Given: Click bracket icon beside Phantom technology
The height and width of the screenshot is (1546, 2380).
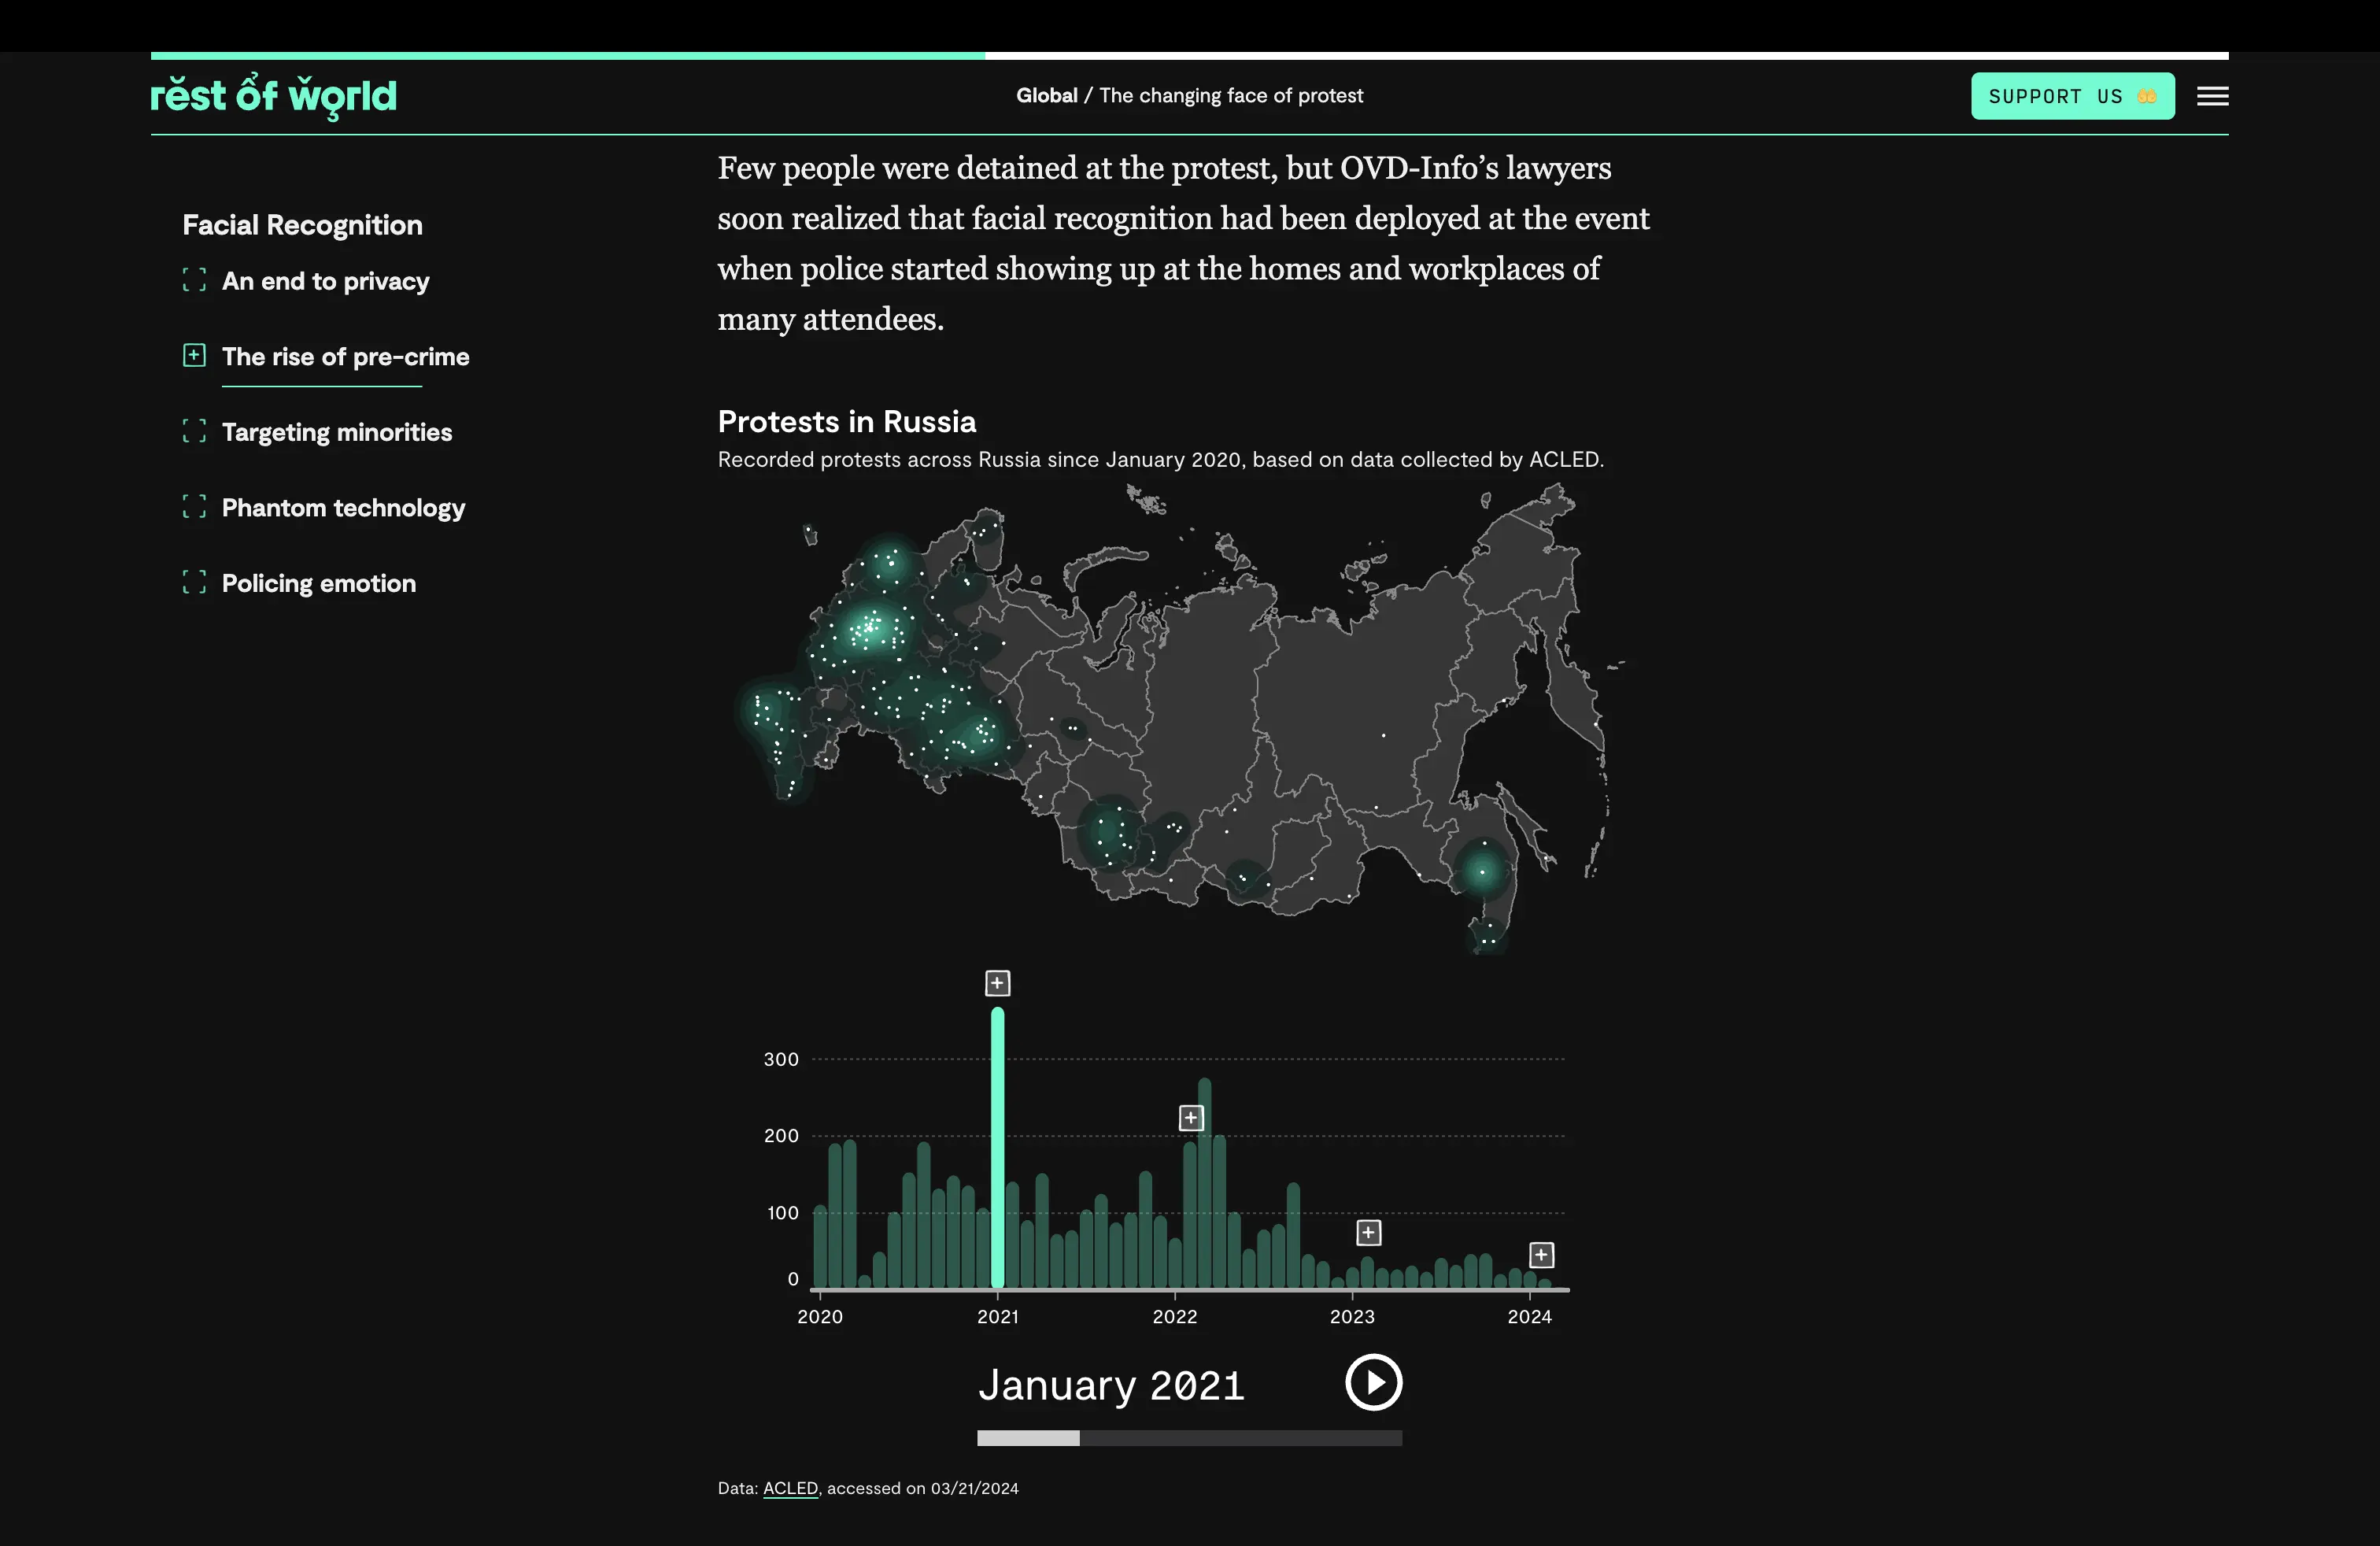Looking at the screenshot, I should tap(194, 507).
